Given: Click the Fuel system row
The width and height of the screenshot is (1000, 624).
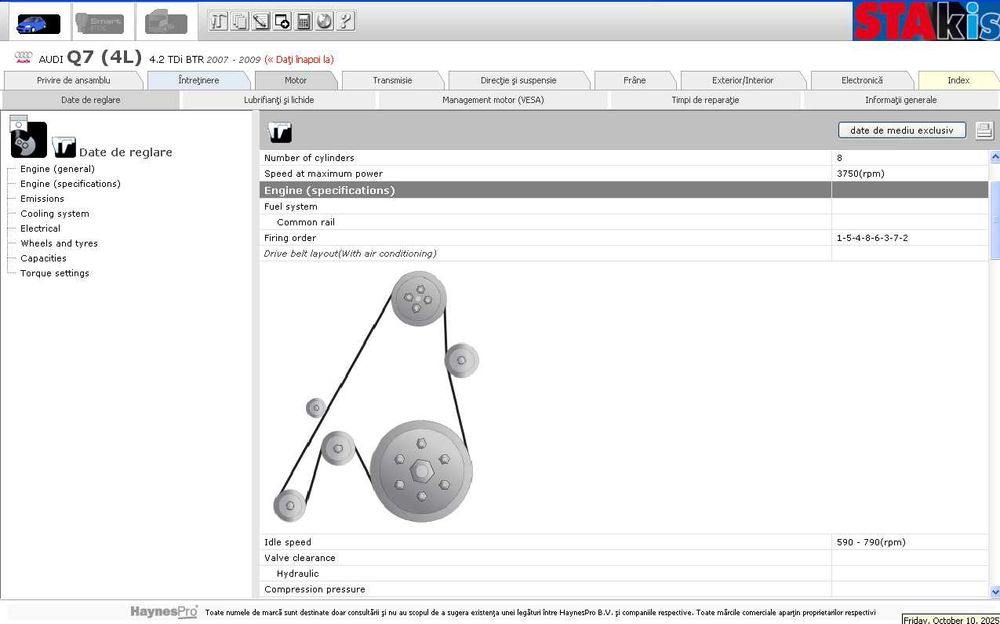Looking at the screenshot, I should point(624,207).
